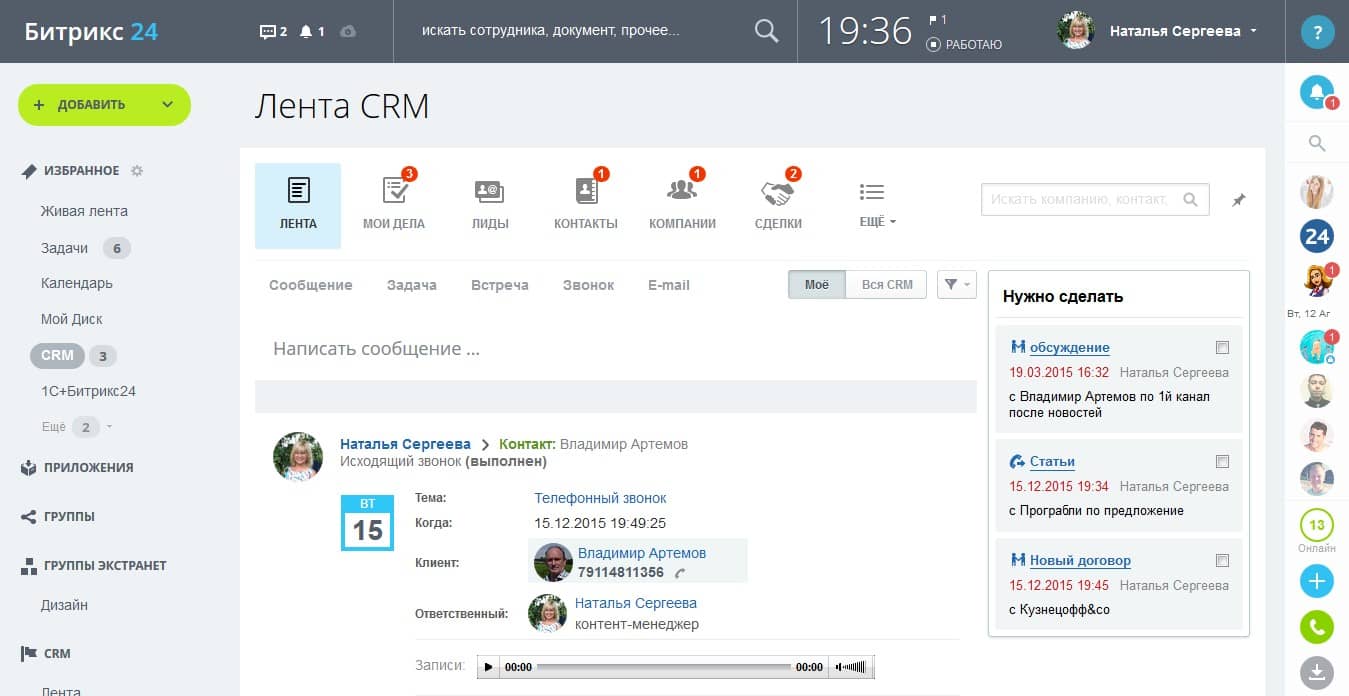
Task: Open the Владимир Артемов client link
Action: [641, 553]
